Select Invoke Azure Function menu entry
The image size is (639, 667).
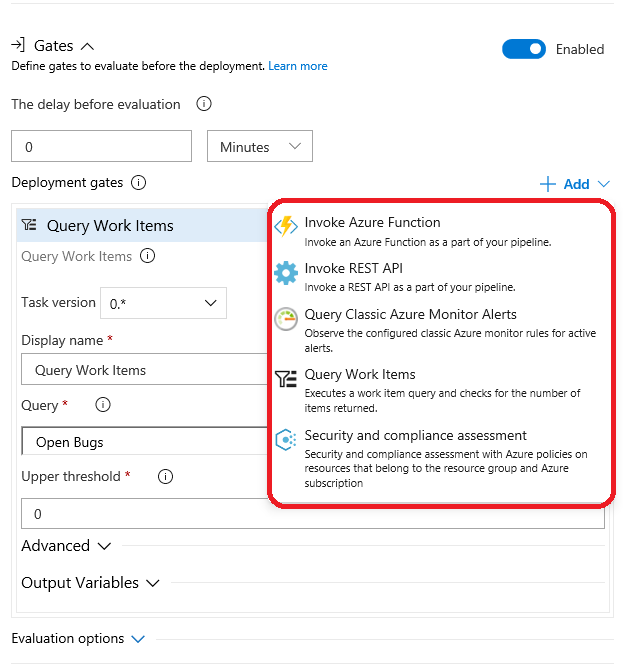440,232
